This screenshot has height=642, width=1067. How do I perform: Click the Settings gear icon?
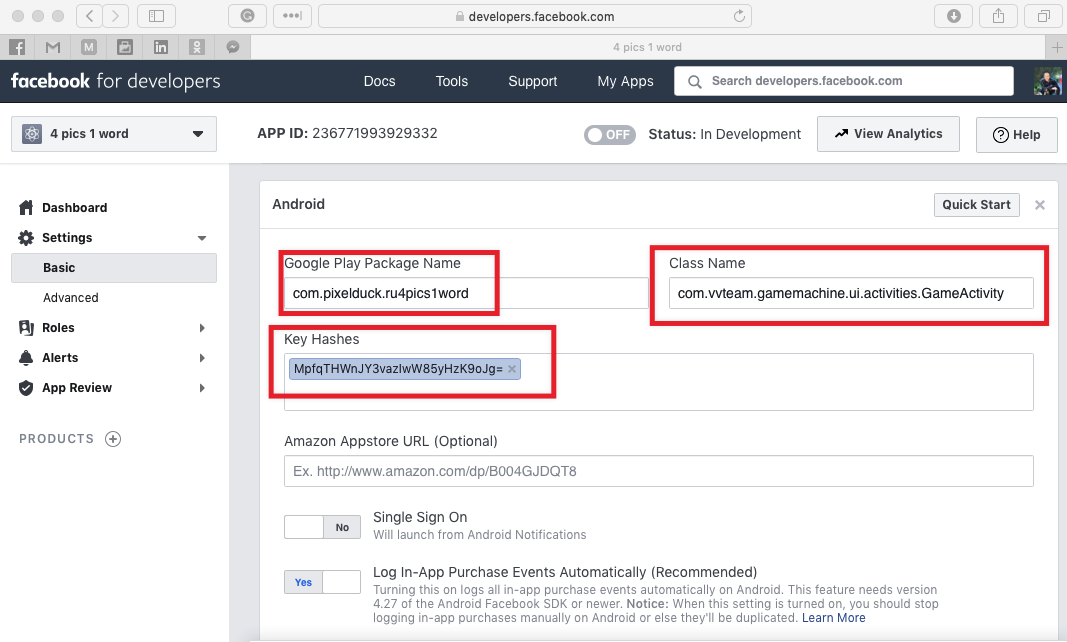26,238
